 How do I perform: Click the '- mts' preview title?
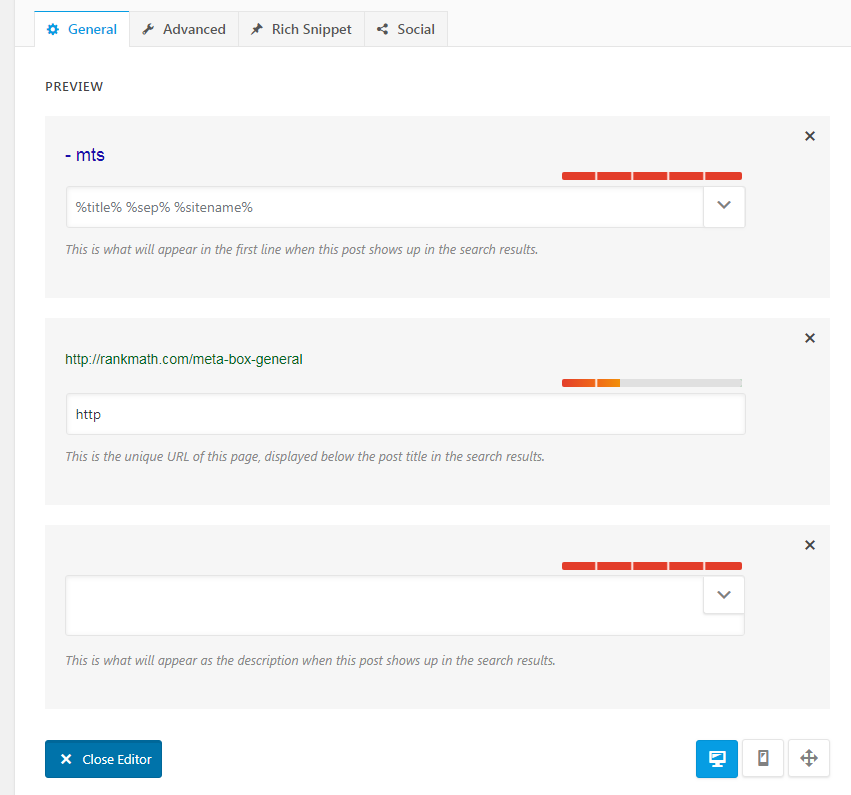tap(85, 155)
